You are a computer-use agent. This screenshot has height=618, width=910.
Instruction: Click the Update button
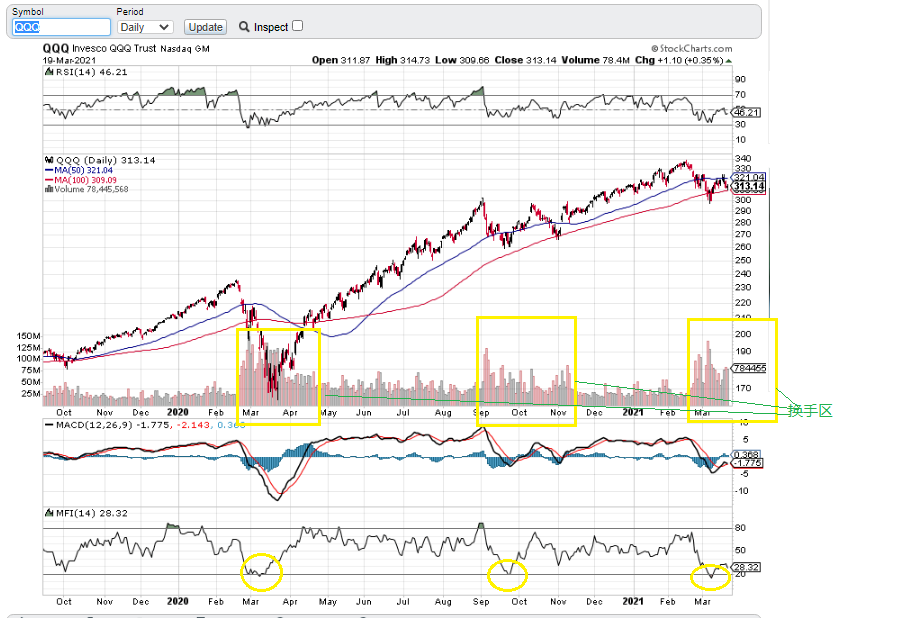pyautogui.click(x=205, y=27)
